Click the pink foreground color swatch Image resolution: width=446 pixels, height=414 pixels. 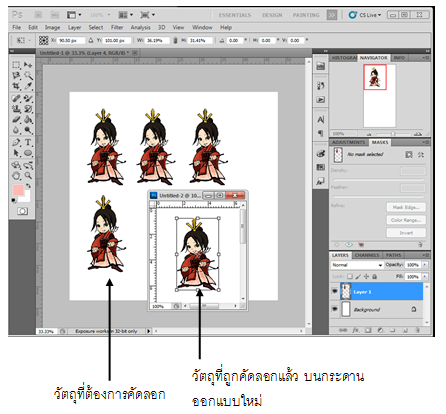pyautogui.click(x=18, y=190)
